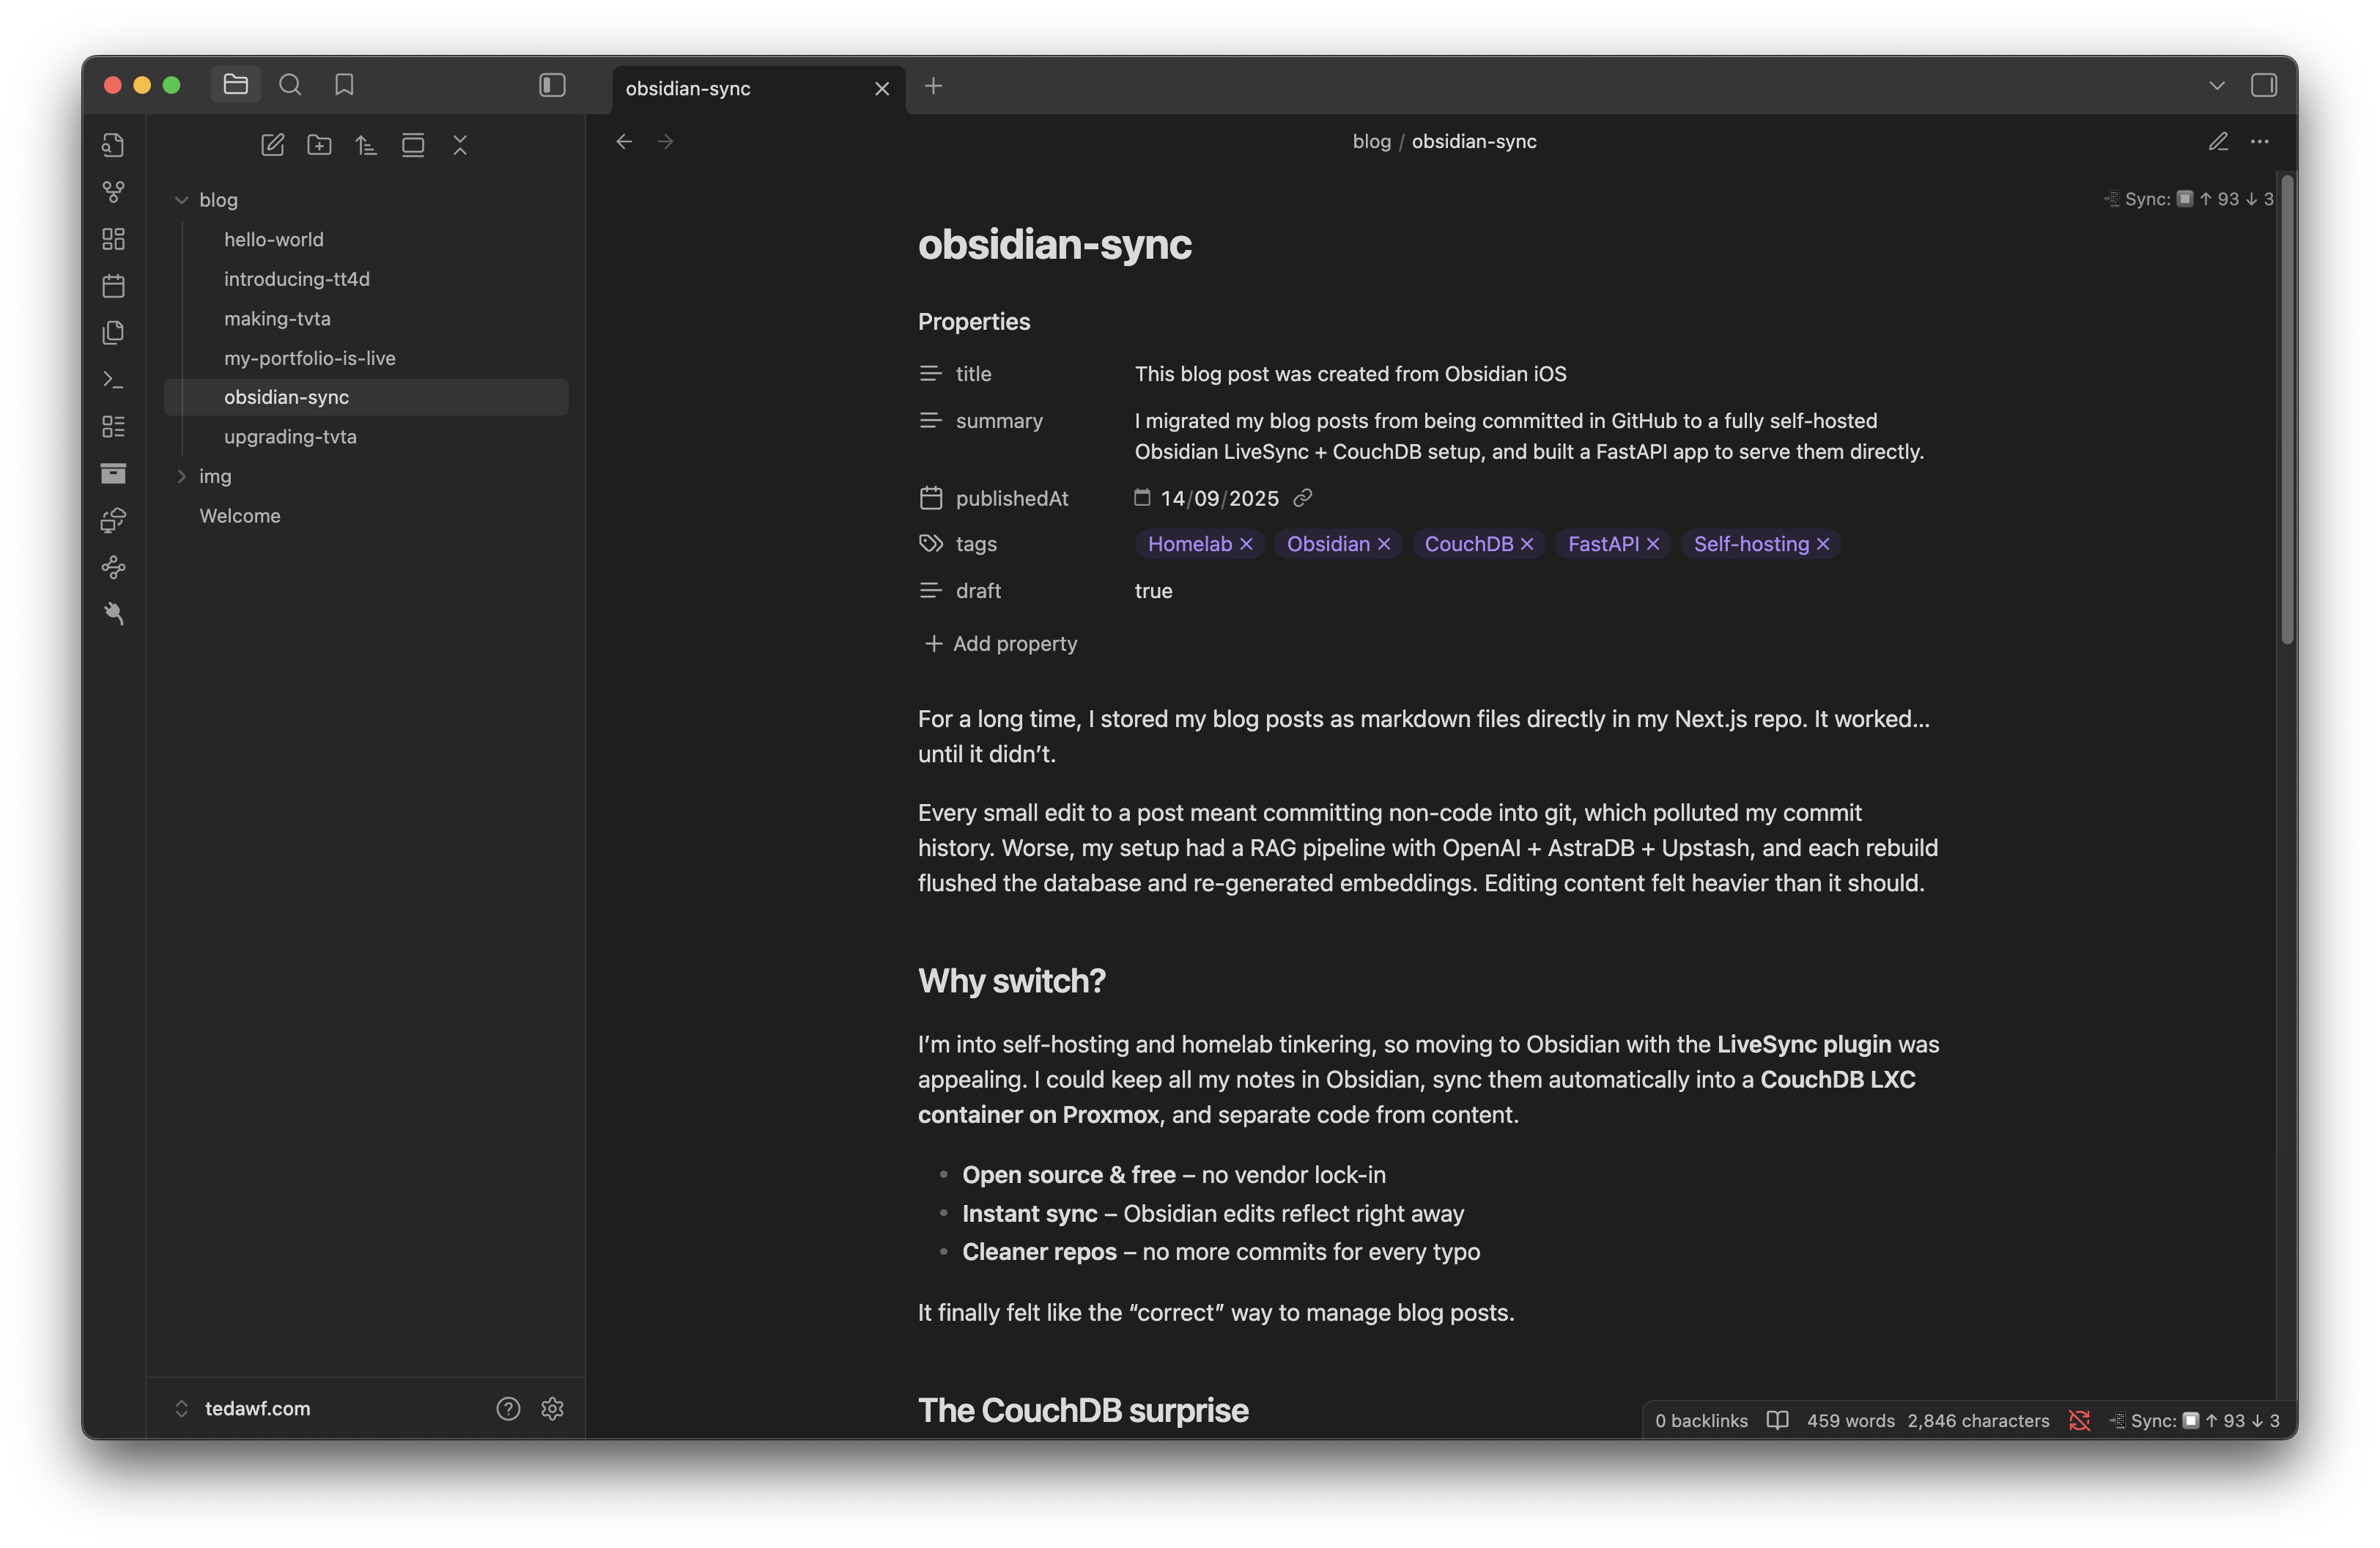
Task: Open the making-tvta note
Action: (x=277, y=318)
